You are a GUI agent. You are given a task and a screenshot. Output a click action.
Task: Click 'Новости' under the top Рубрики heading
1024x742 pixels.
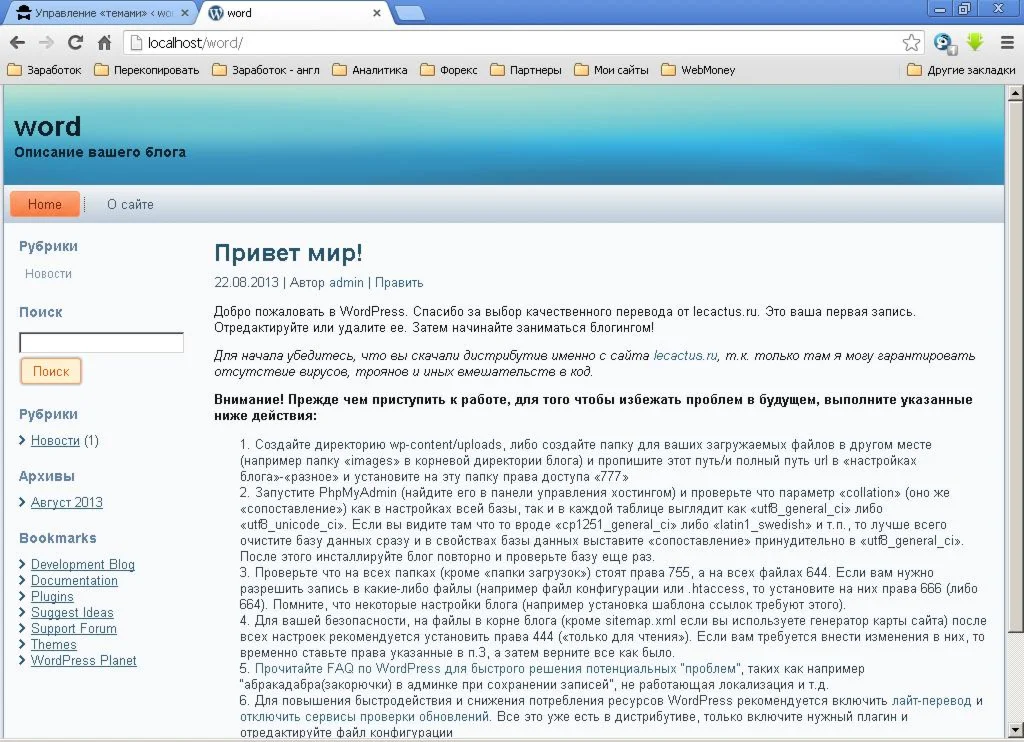coord(48,274)
